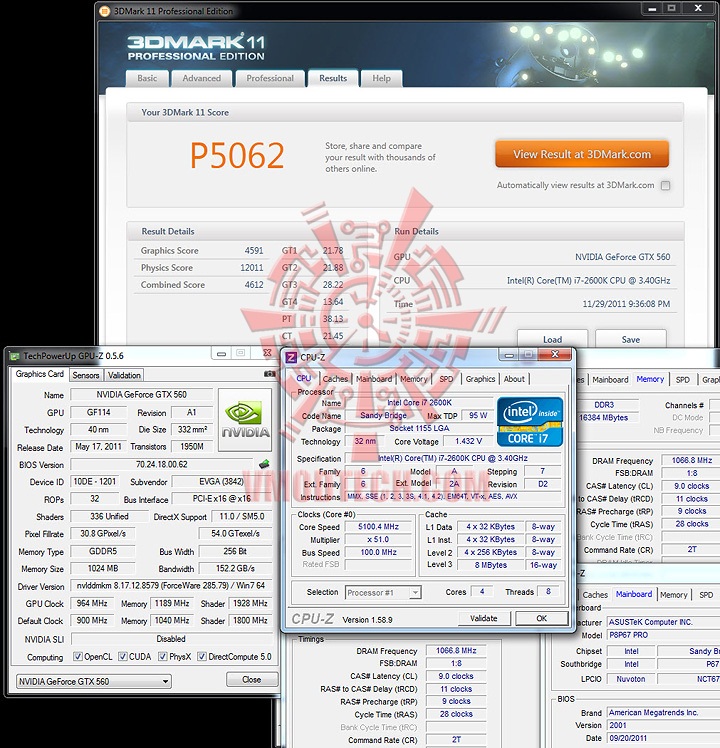Click the Driver Version field in GPU-Z
Screen dimensions: 720x748
coord(171,585)
